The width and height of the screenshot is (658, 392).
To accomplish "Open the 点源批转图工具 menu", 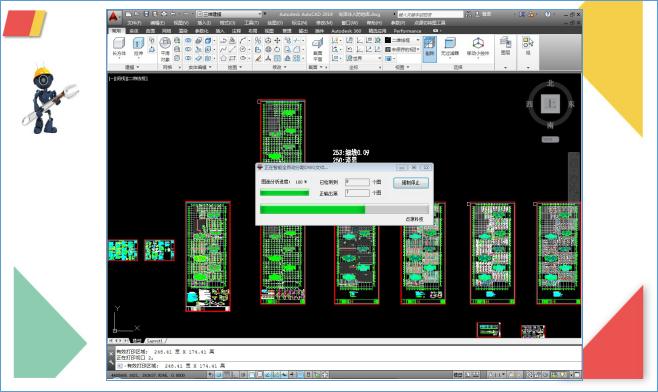I will (x=429, y=23).
